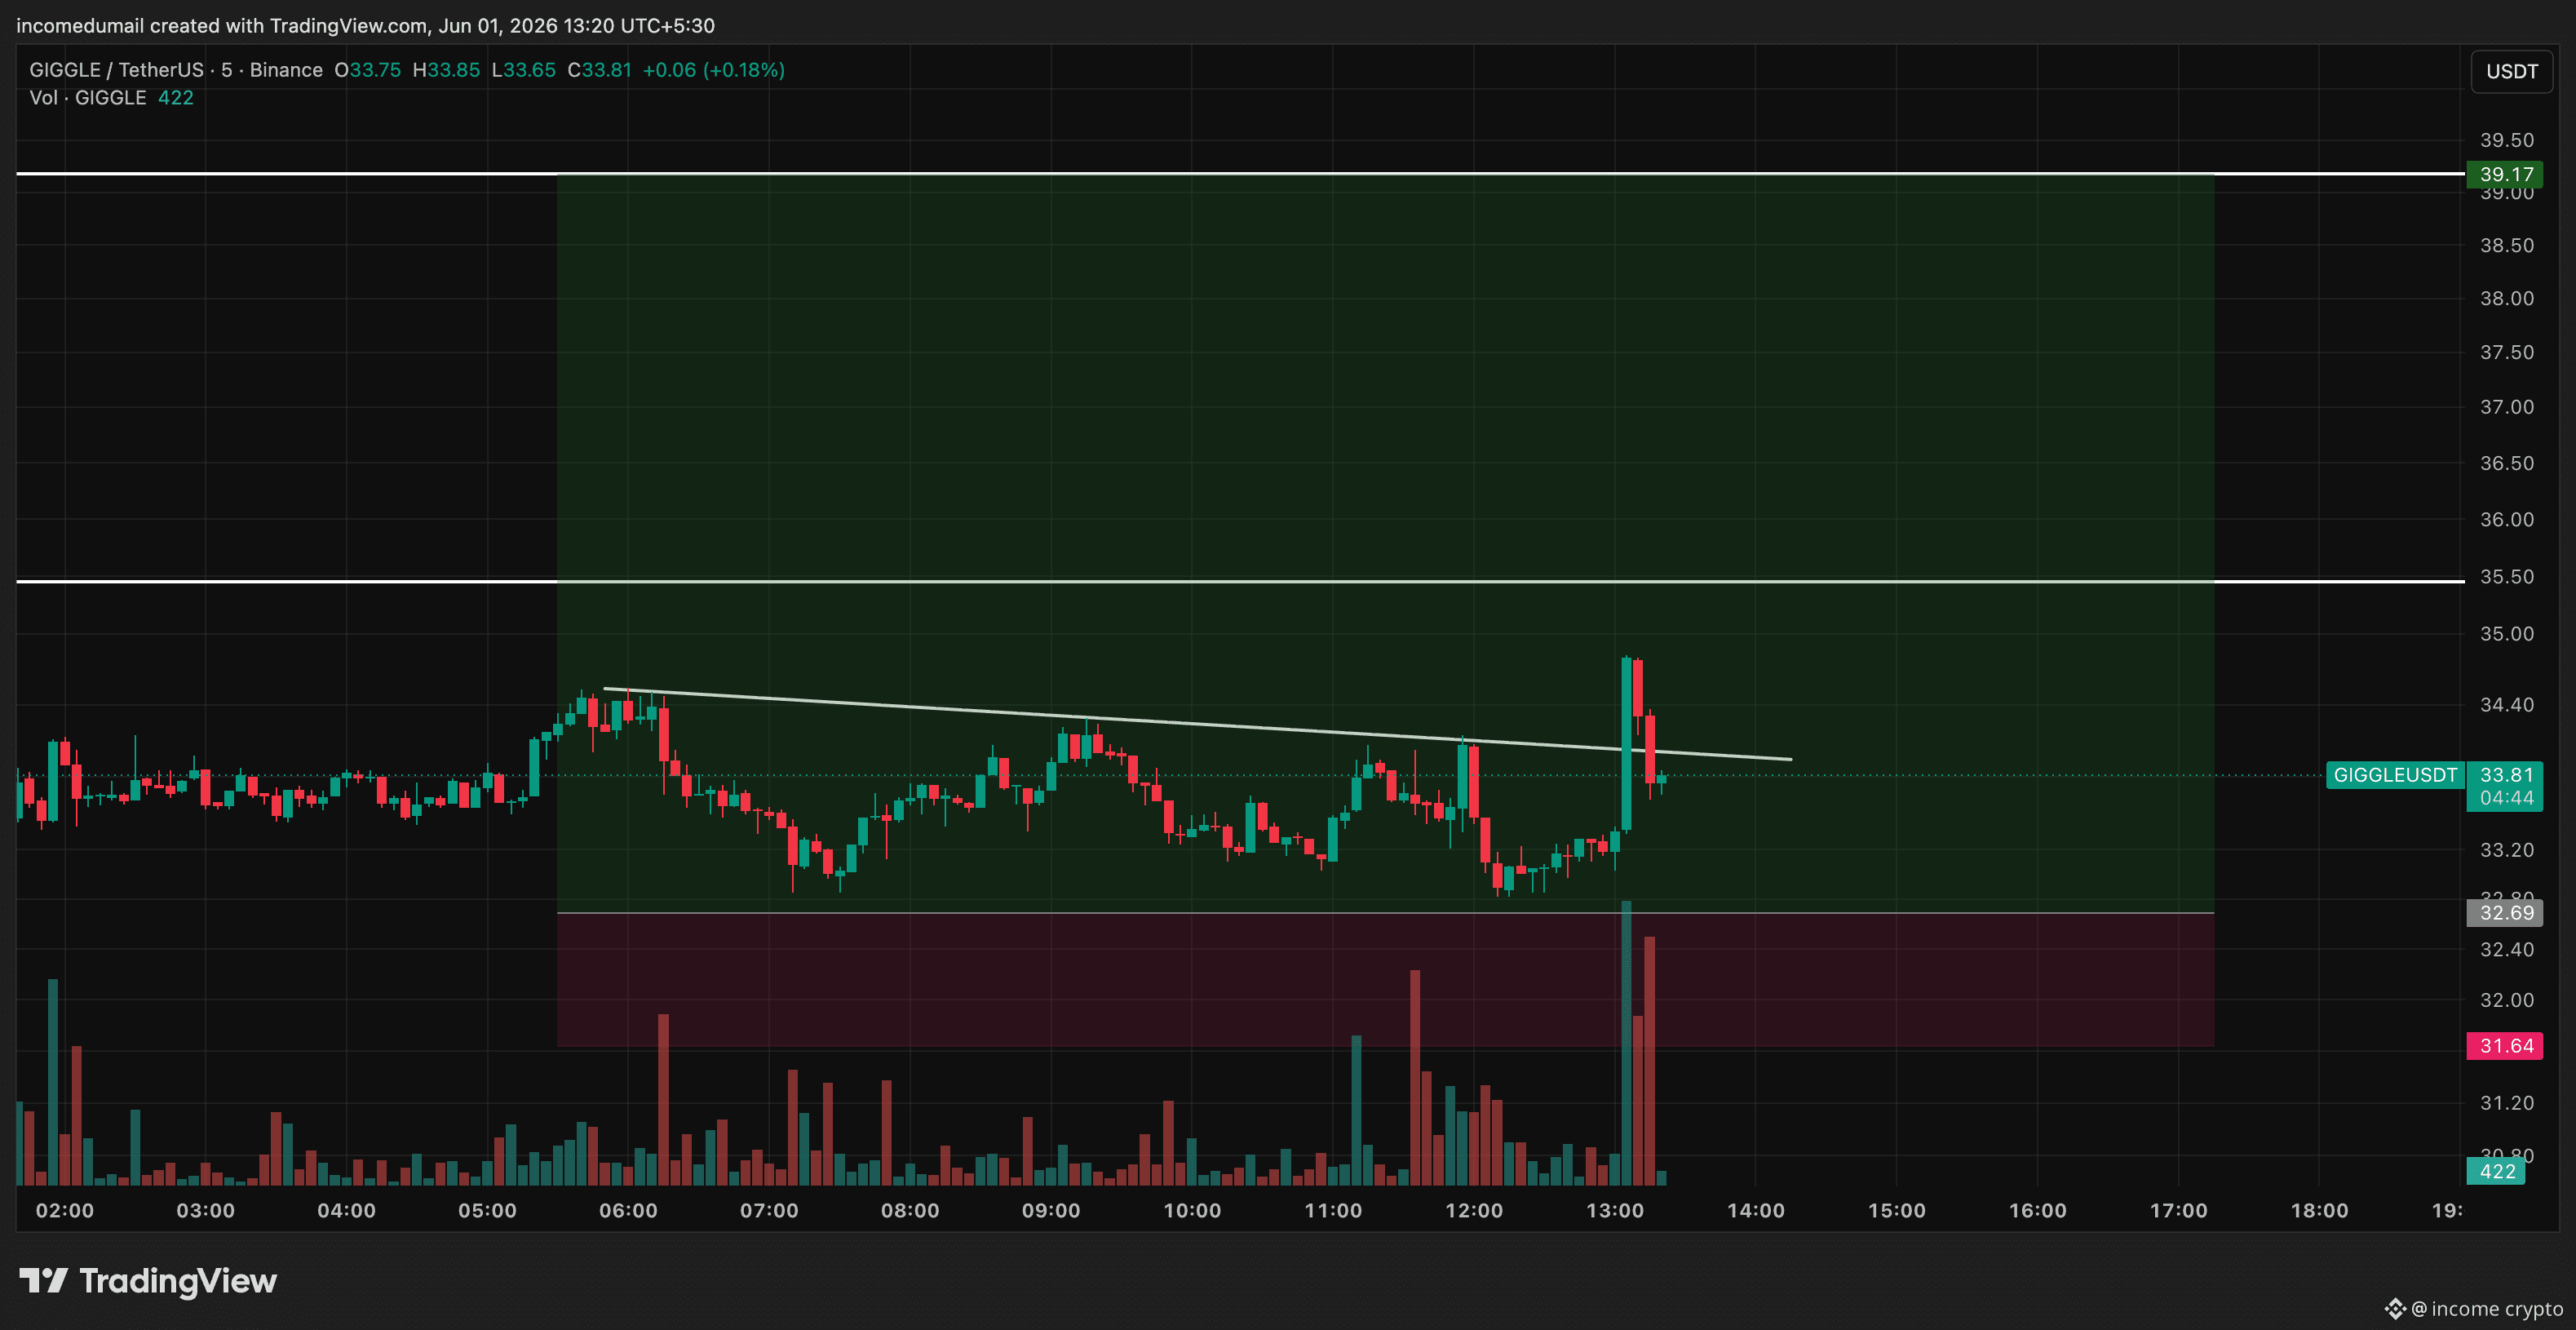Click the 04:44 candle countdown timer
The image size is (2576, 1330).
click(2505, 798)
